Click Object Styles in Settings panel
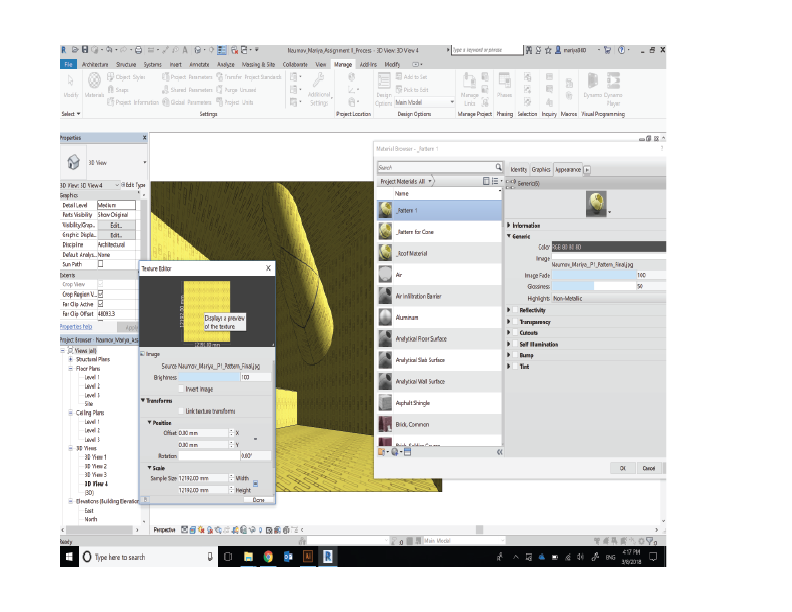 click(x=126, y=77)
